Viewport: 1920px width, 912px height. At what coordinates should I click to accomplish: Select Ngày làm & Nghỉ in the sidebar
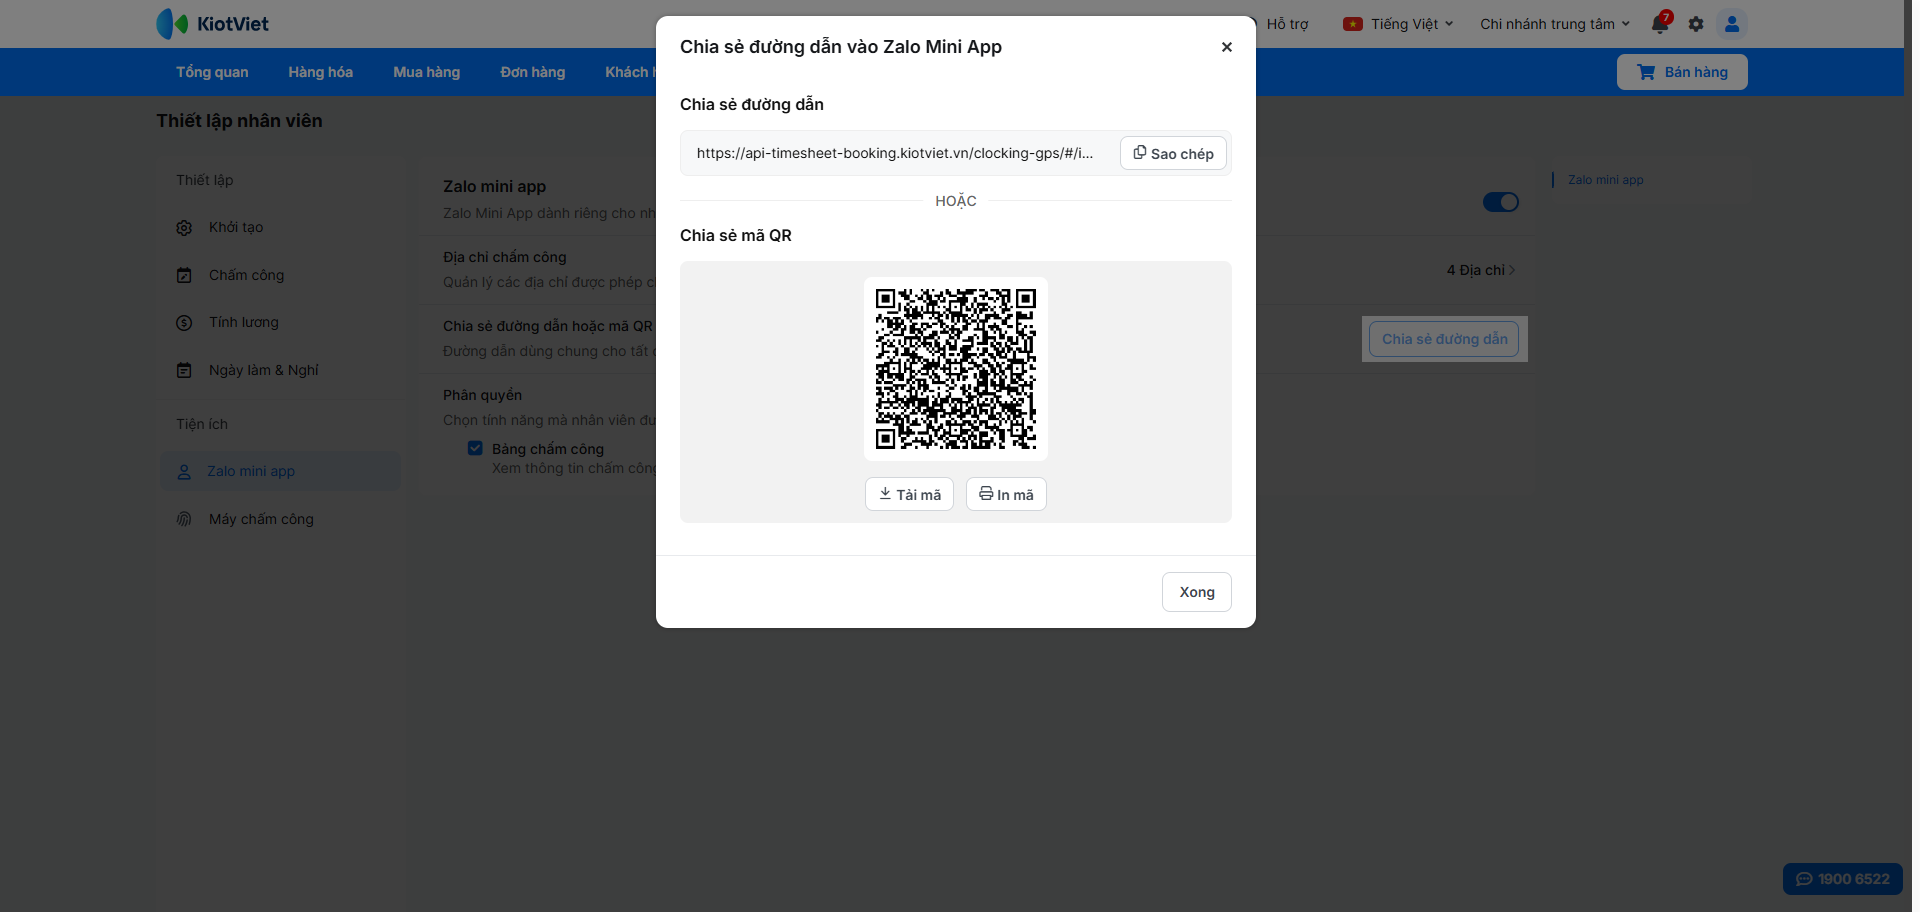280,370
